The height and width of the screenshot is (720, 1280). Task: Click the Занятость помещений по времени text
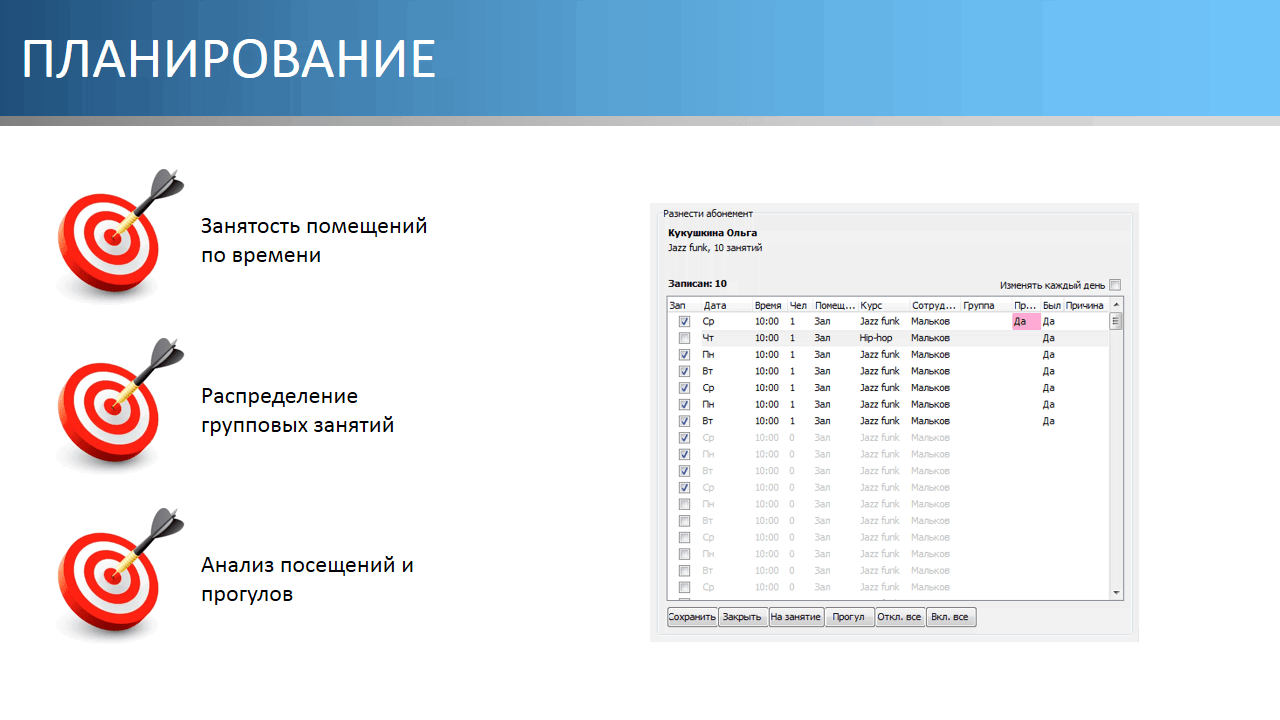click(314, 240)
